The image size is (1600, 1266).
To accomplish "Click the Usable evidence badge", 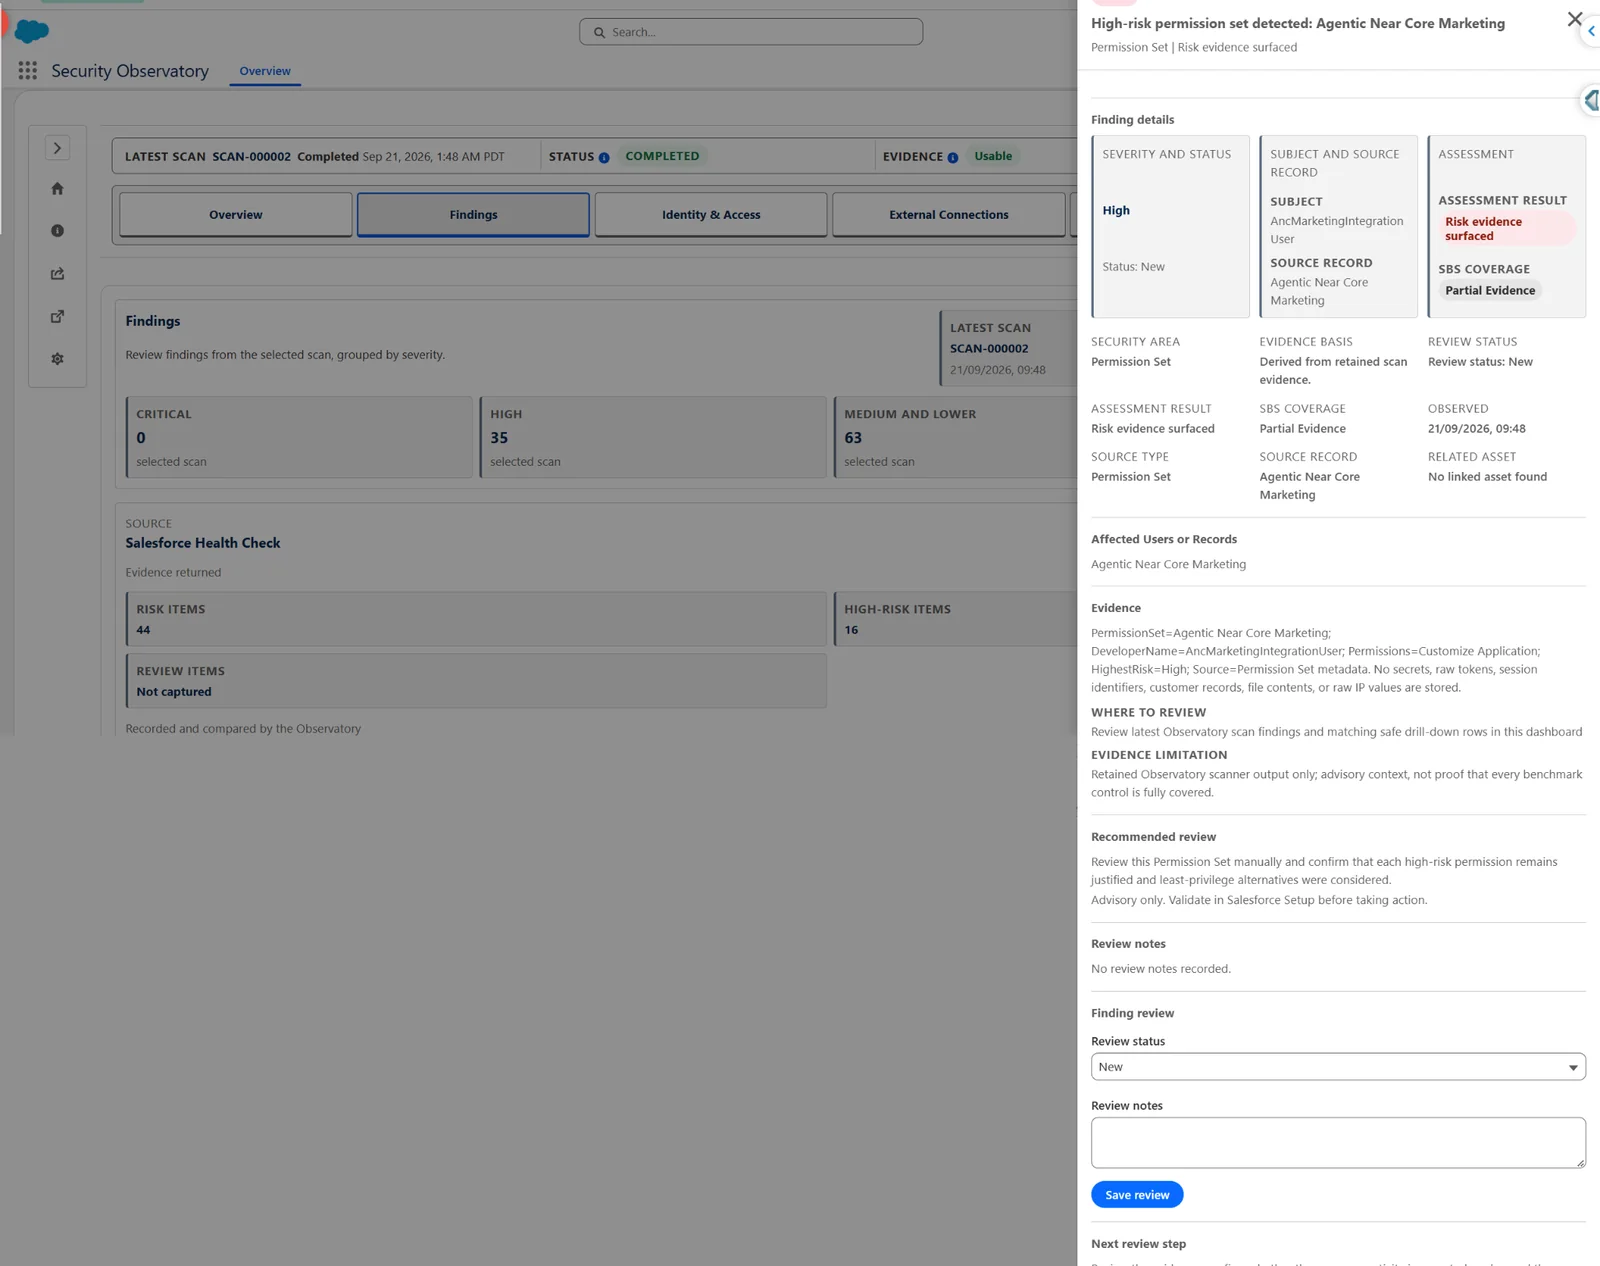I will tap(993, 156).
